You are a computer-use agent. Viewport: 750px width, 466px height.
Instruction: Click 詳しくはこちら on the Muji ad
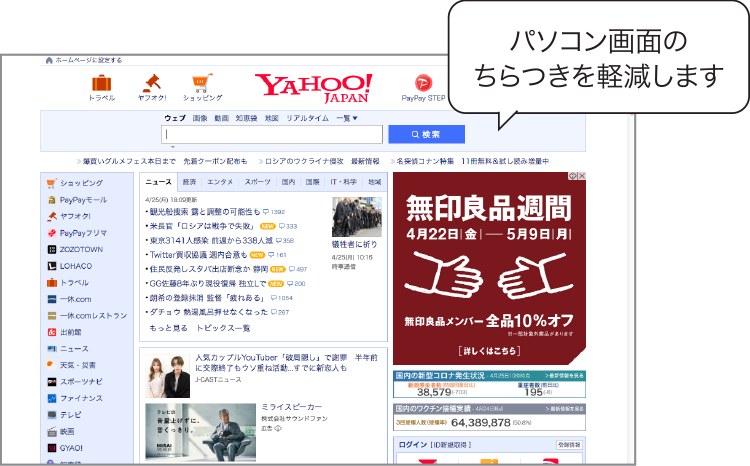(x=489, y=351)
